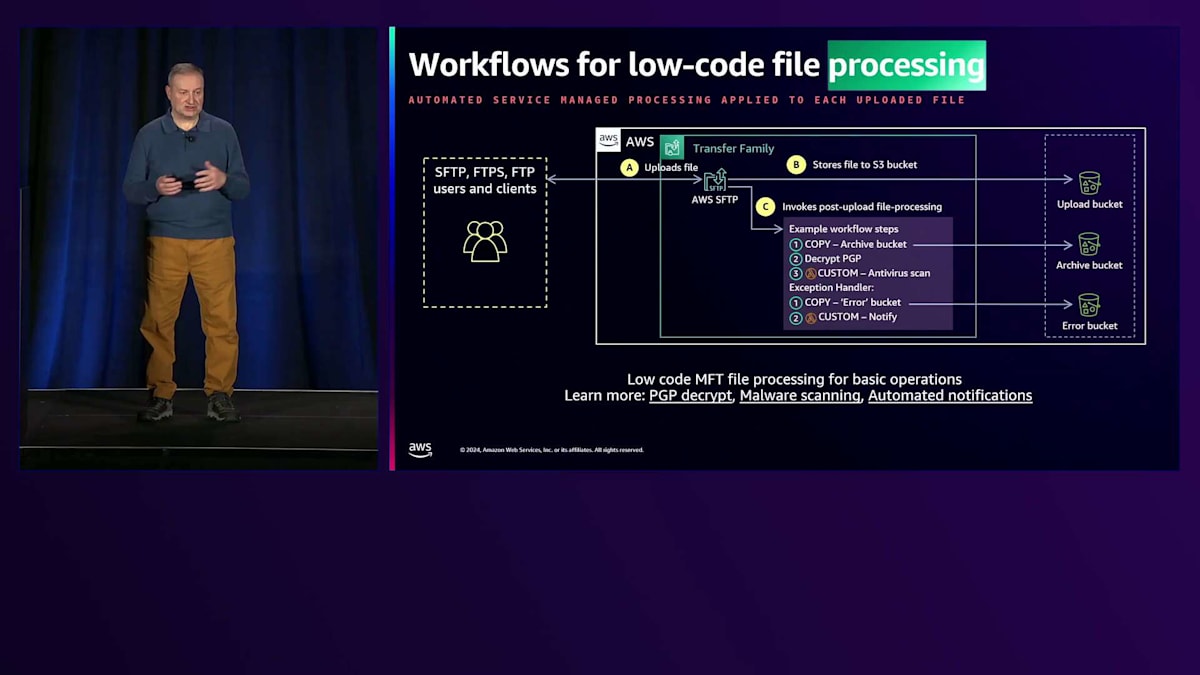
Task: Click the 'Archive bucket' label
Action: pyautogui.click(x=1089, y=265)
